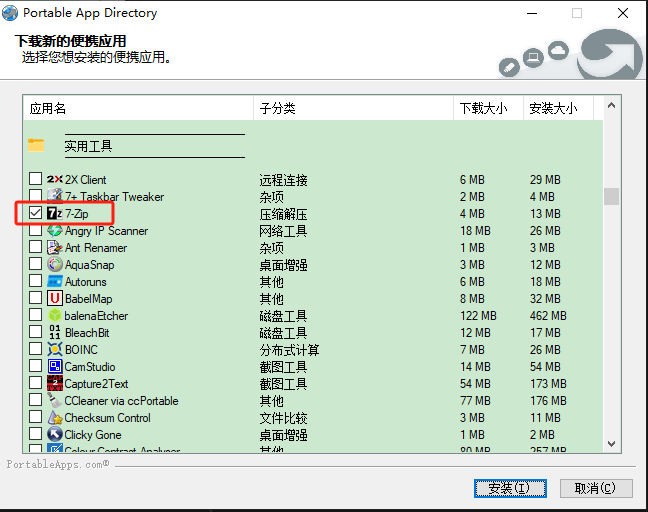The image size is (648, 512).
Task: Click the Checksum Control icon
Action: click(55, 417)
